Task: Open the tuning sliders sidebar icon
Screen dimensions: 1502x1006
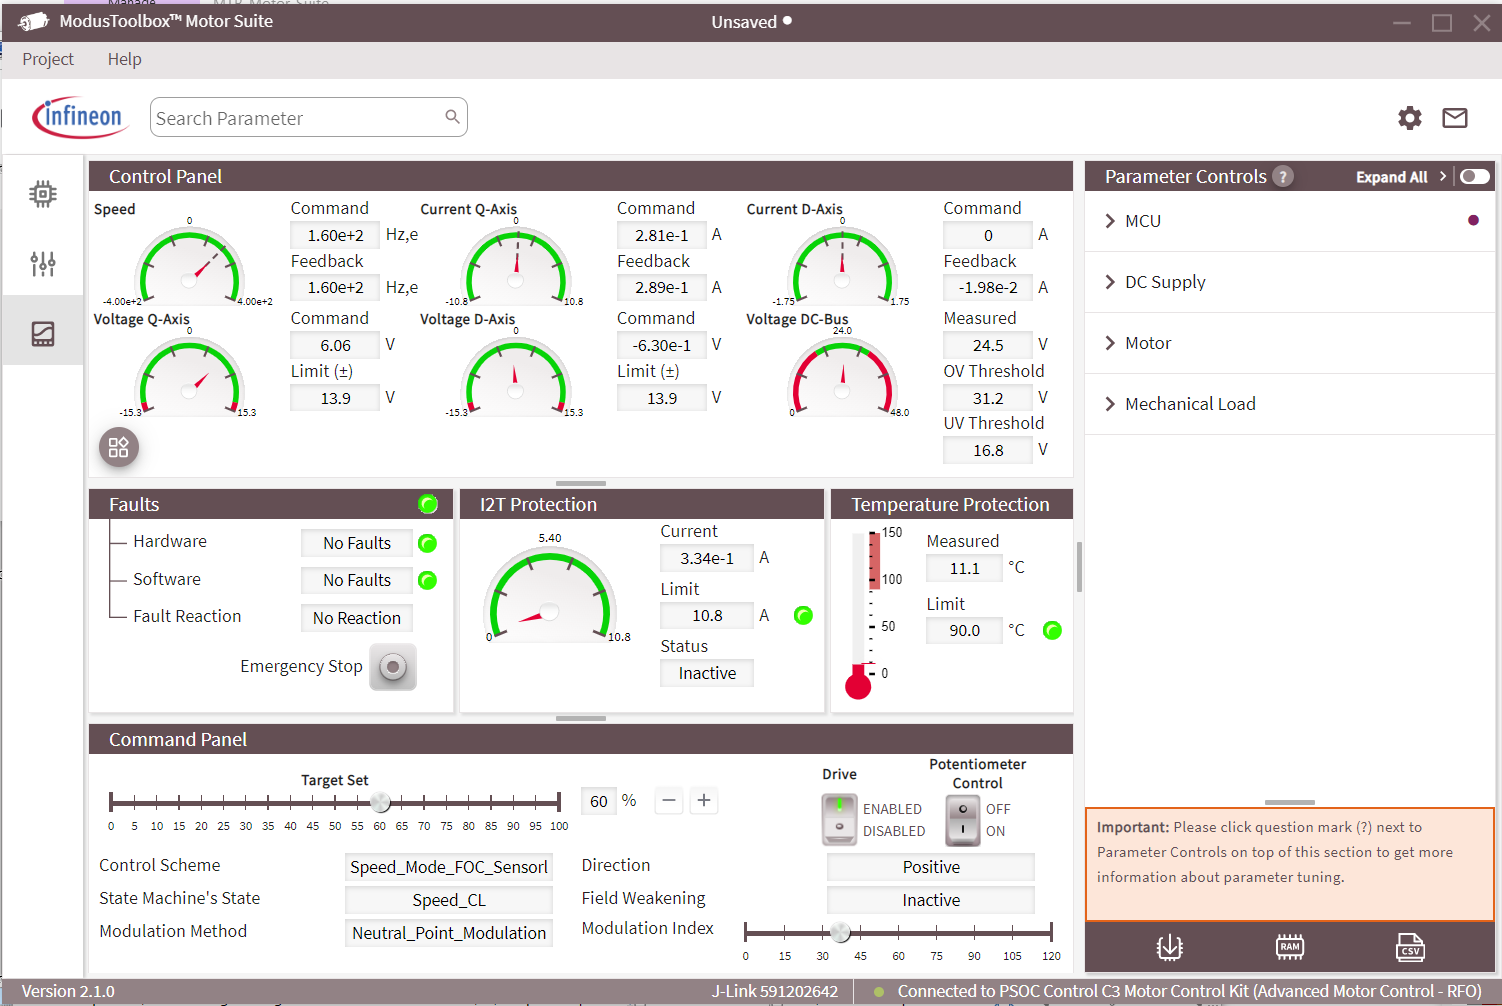Action: pyautogui.click(x=43, y=264)
